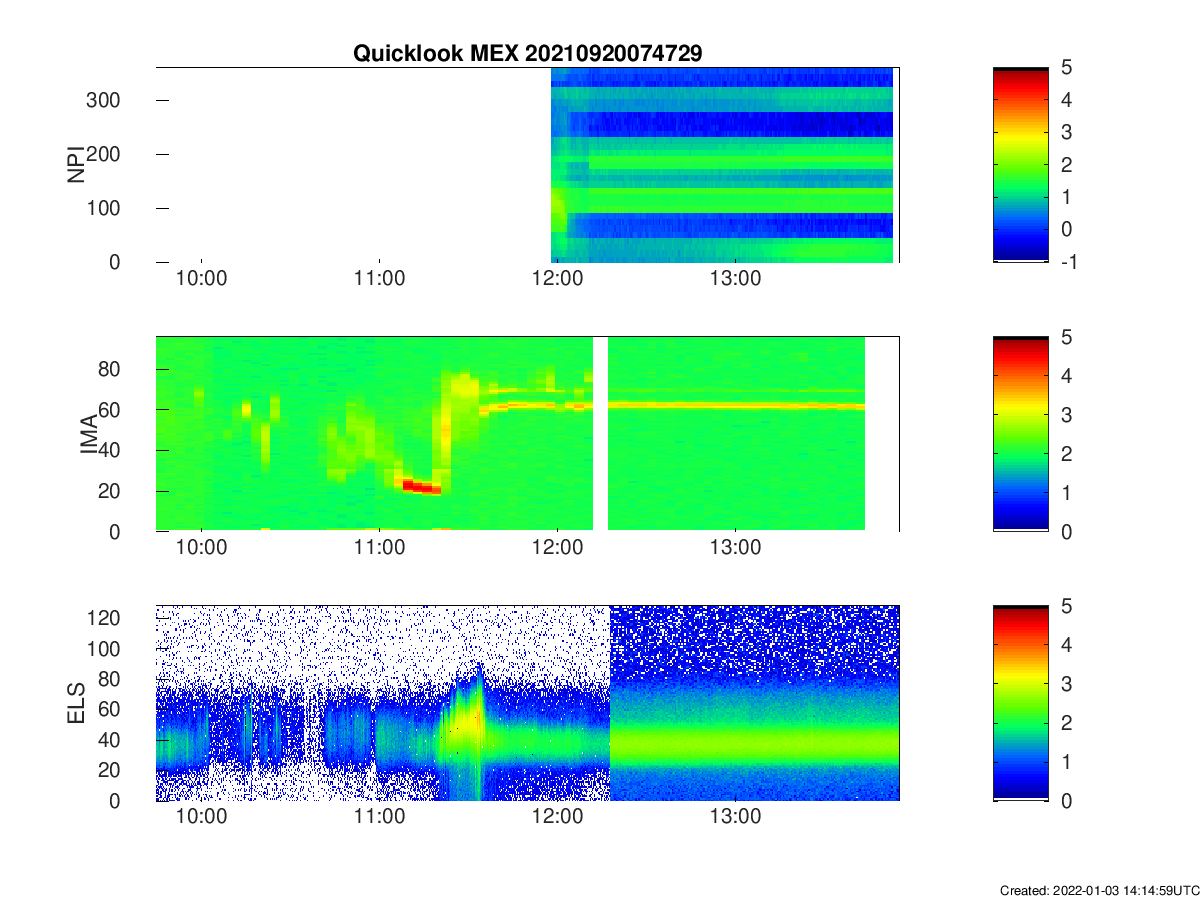
Task: Click the 5 label on NPI colorbar
Action: coord(1066,68)
